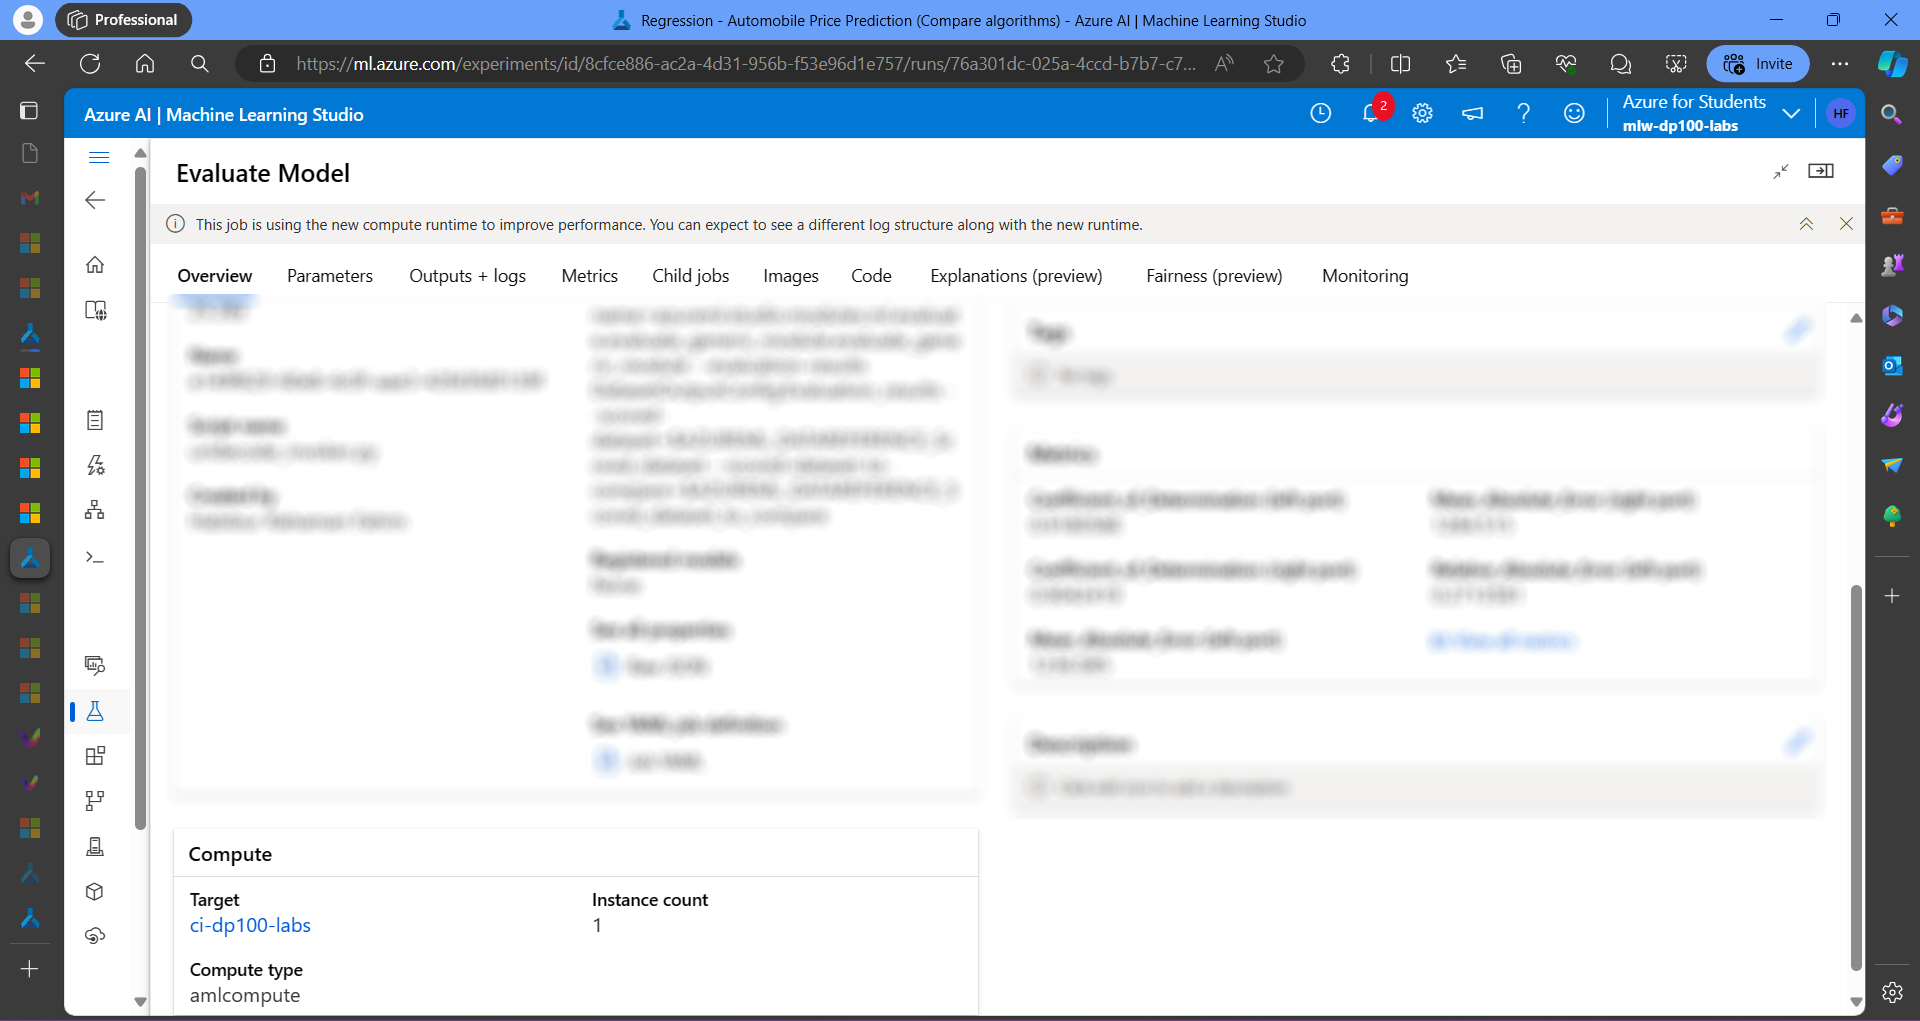Open the Endpoints cloud icon in the sidebar
Screen dimensions: 1920x1021
(95, 937)
